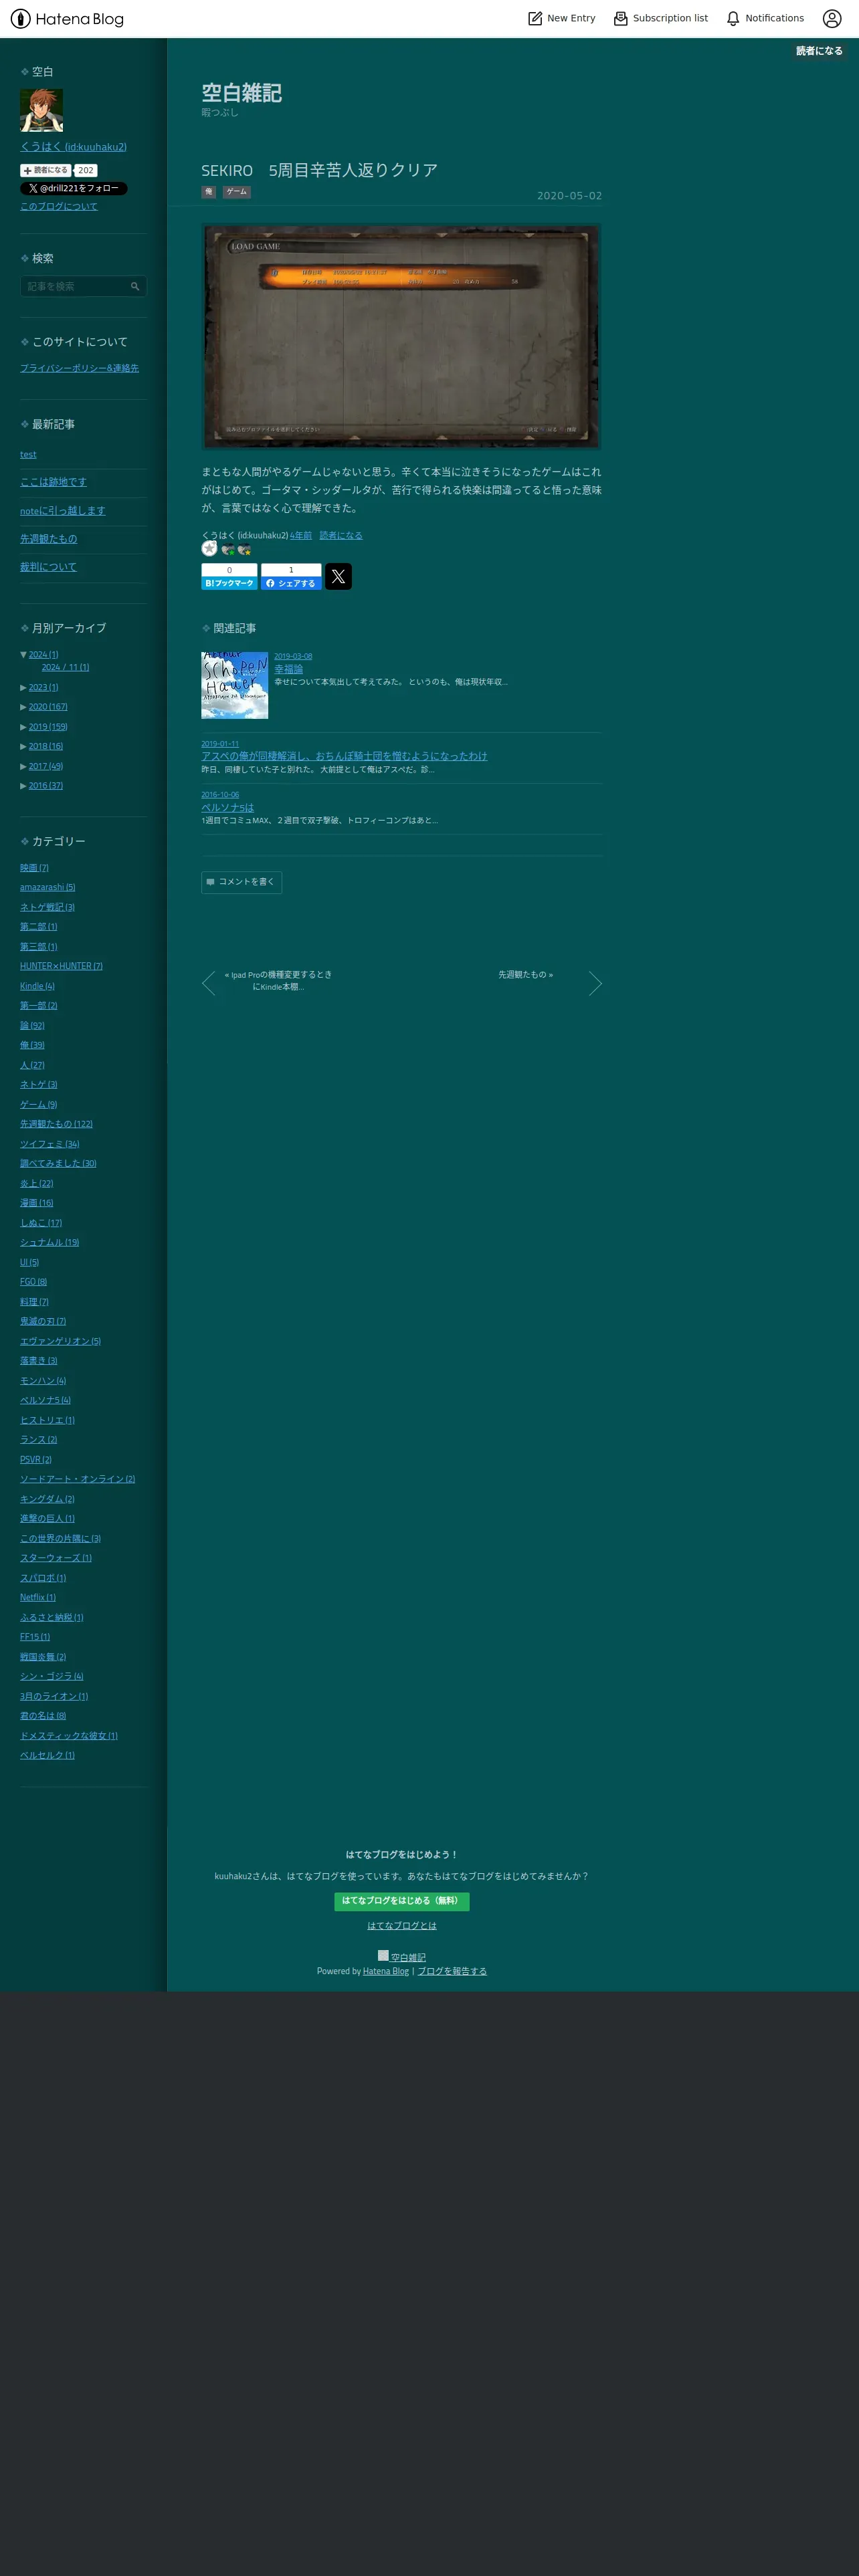This screenshot has width=859, height=2576.
Task: Click the Hatena B!ブックマーク button
Action: pos(229,577)
